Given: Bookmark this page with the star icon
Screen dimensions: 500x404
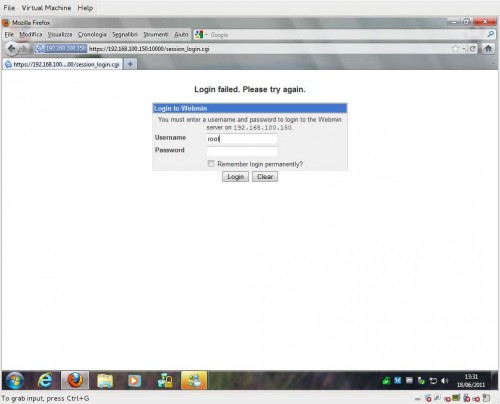Looking at the screenshot, I should click(x=455, y=49).
